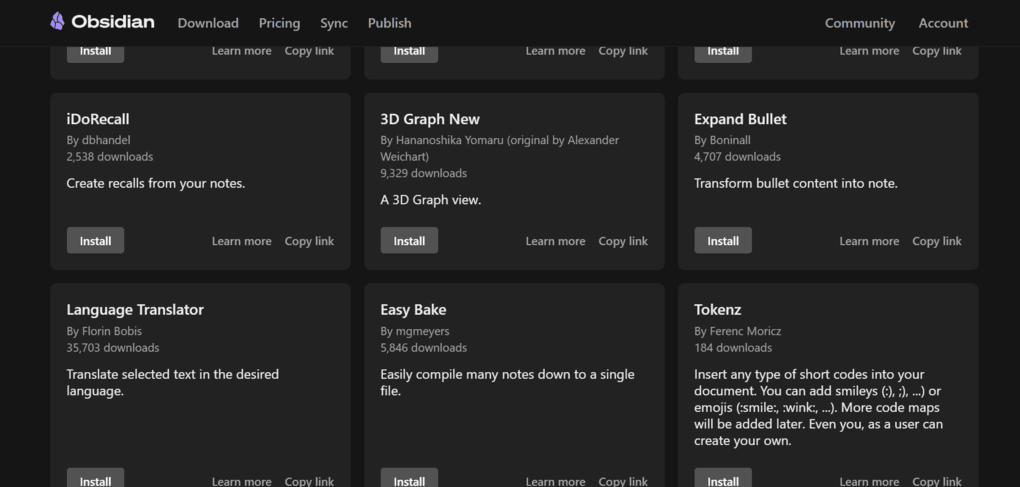Click the 5,846 downloads count

point(423,348)
